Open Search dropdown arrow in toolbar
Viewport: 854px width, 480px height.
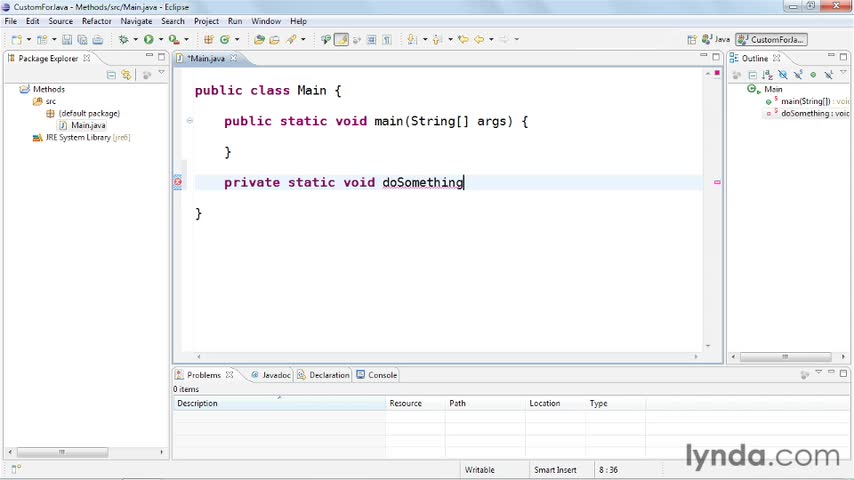303,39
